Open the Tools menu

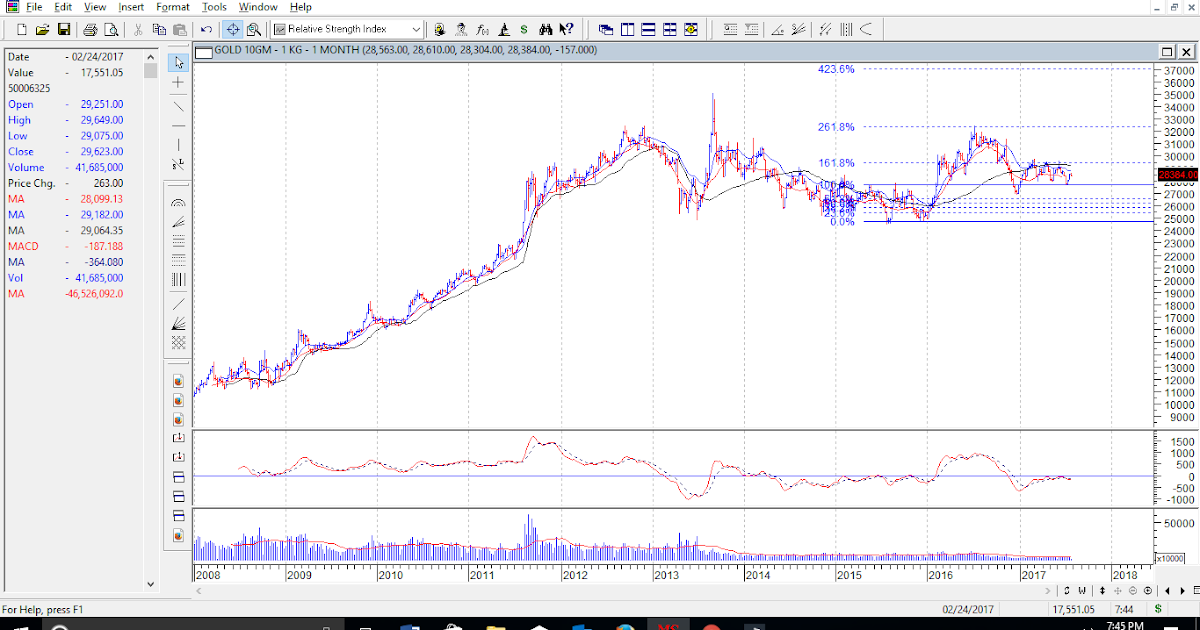point(213,7)
